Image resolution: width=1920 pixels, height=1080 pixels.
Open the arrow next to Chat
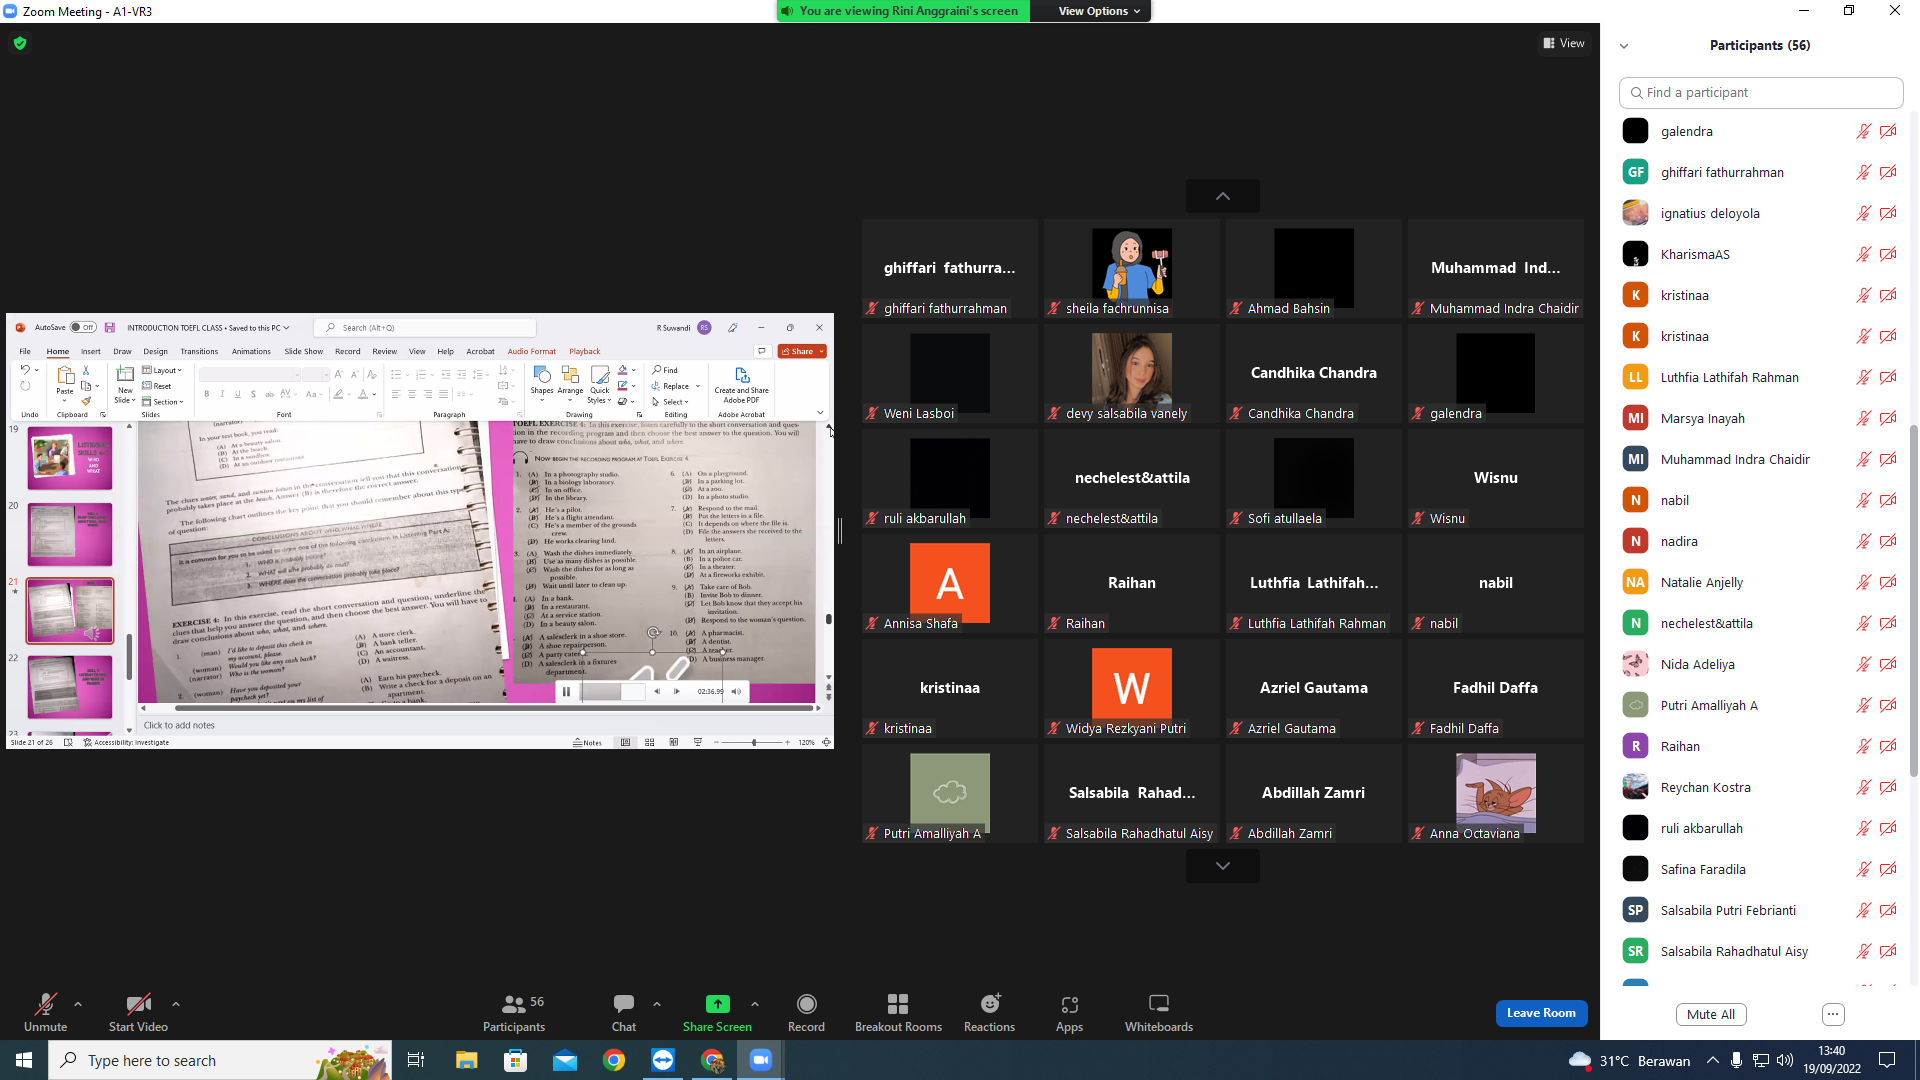pyautogui.click(x=657, y=1004)
